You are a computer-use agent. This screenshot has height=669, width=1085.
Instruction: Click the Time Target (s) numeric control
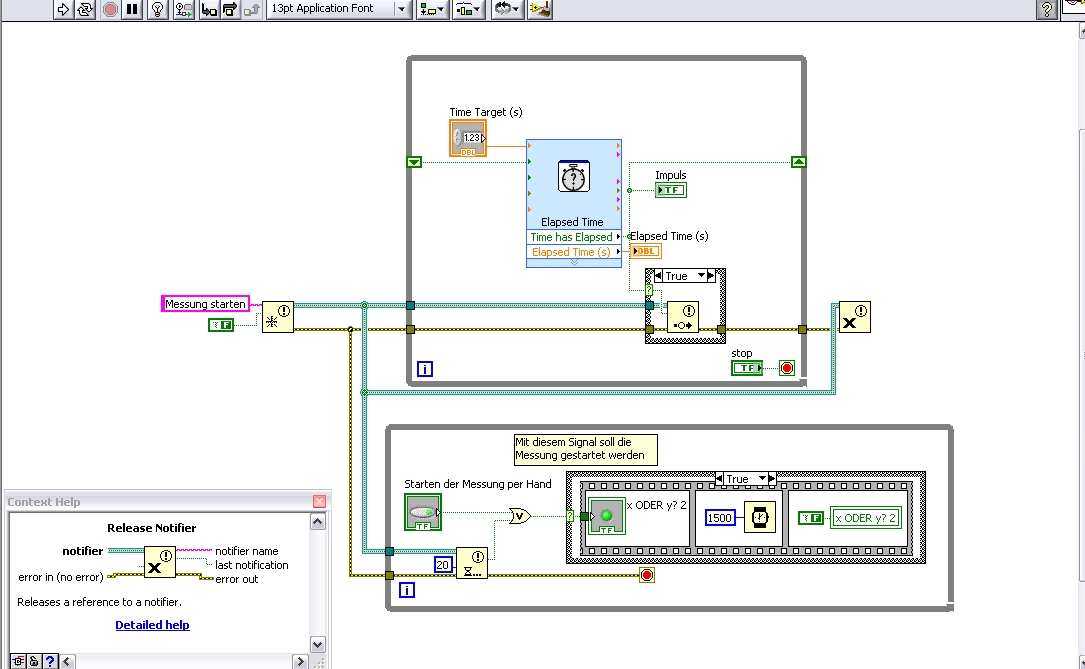click(x=467, y=138)
